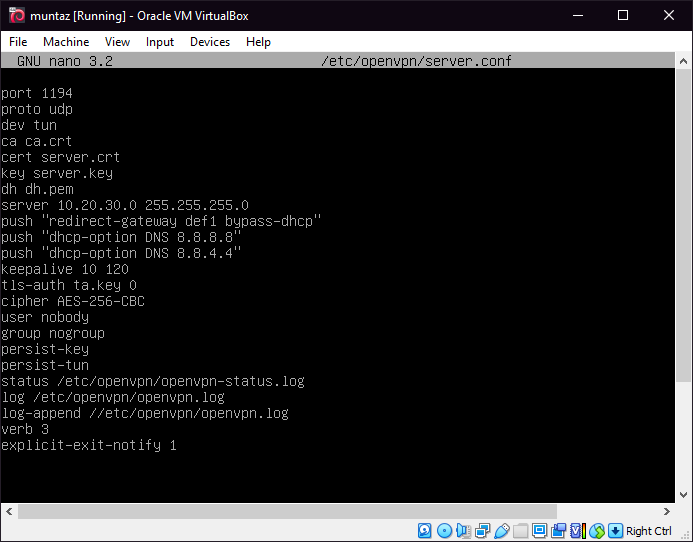Image resolution: width=693 pixels, height=542 pixels.
Task: Click the vertical scrollbar down arrow
Action: 683,495
